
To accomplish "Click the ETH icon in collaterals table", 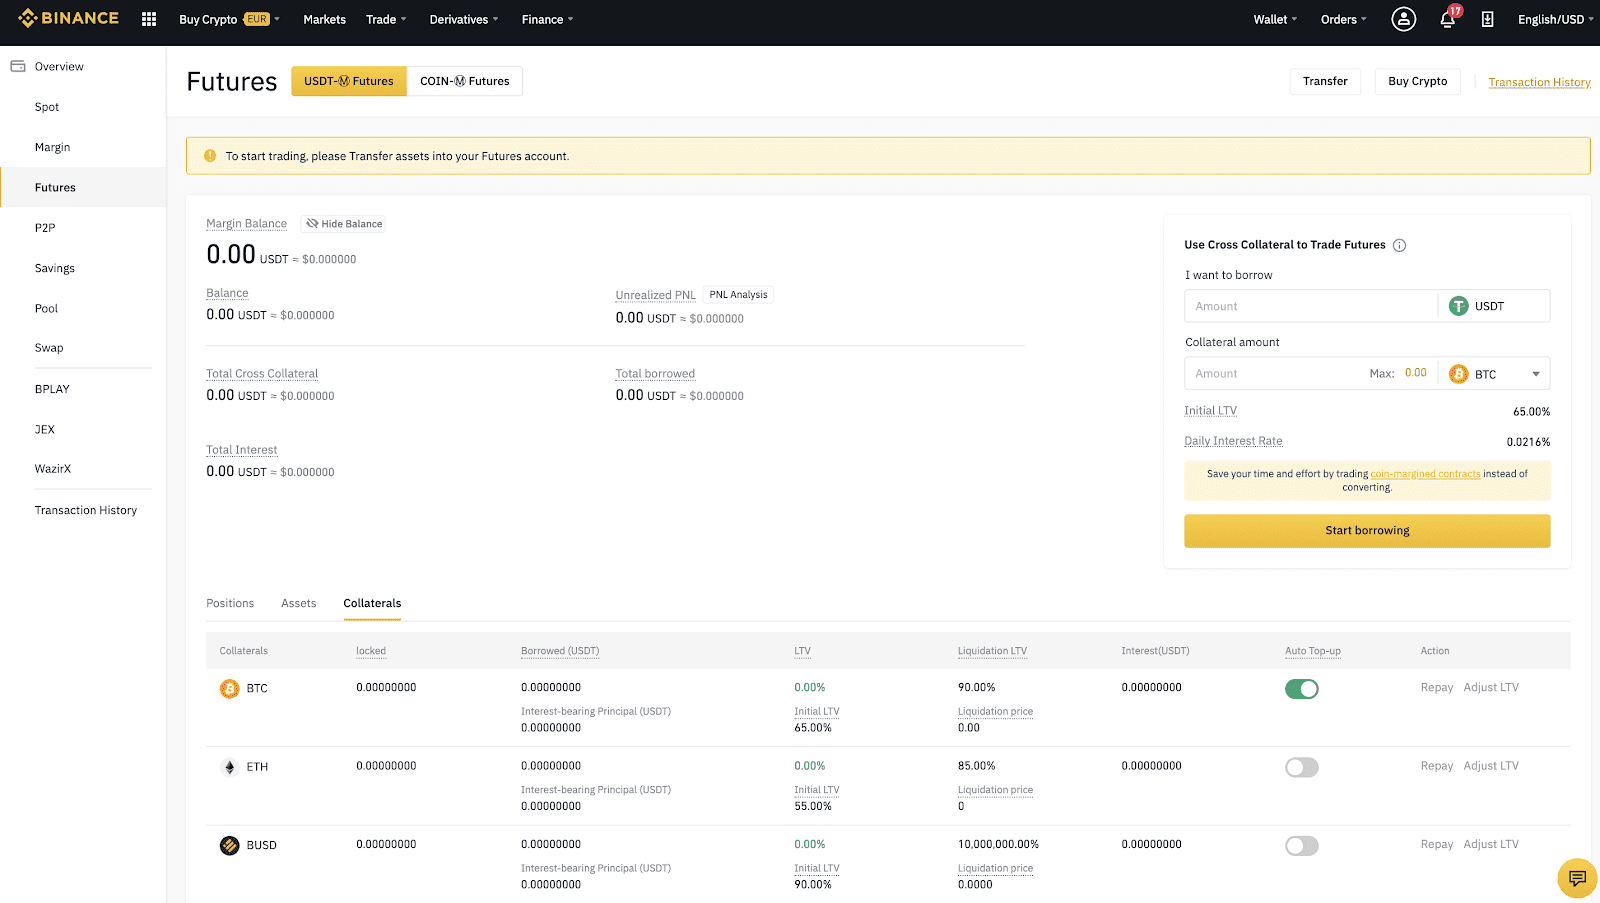I will (x=230, y=767).
